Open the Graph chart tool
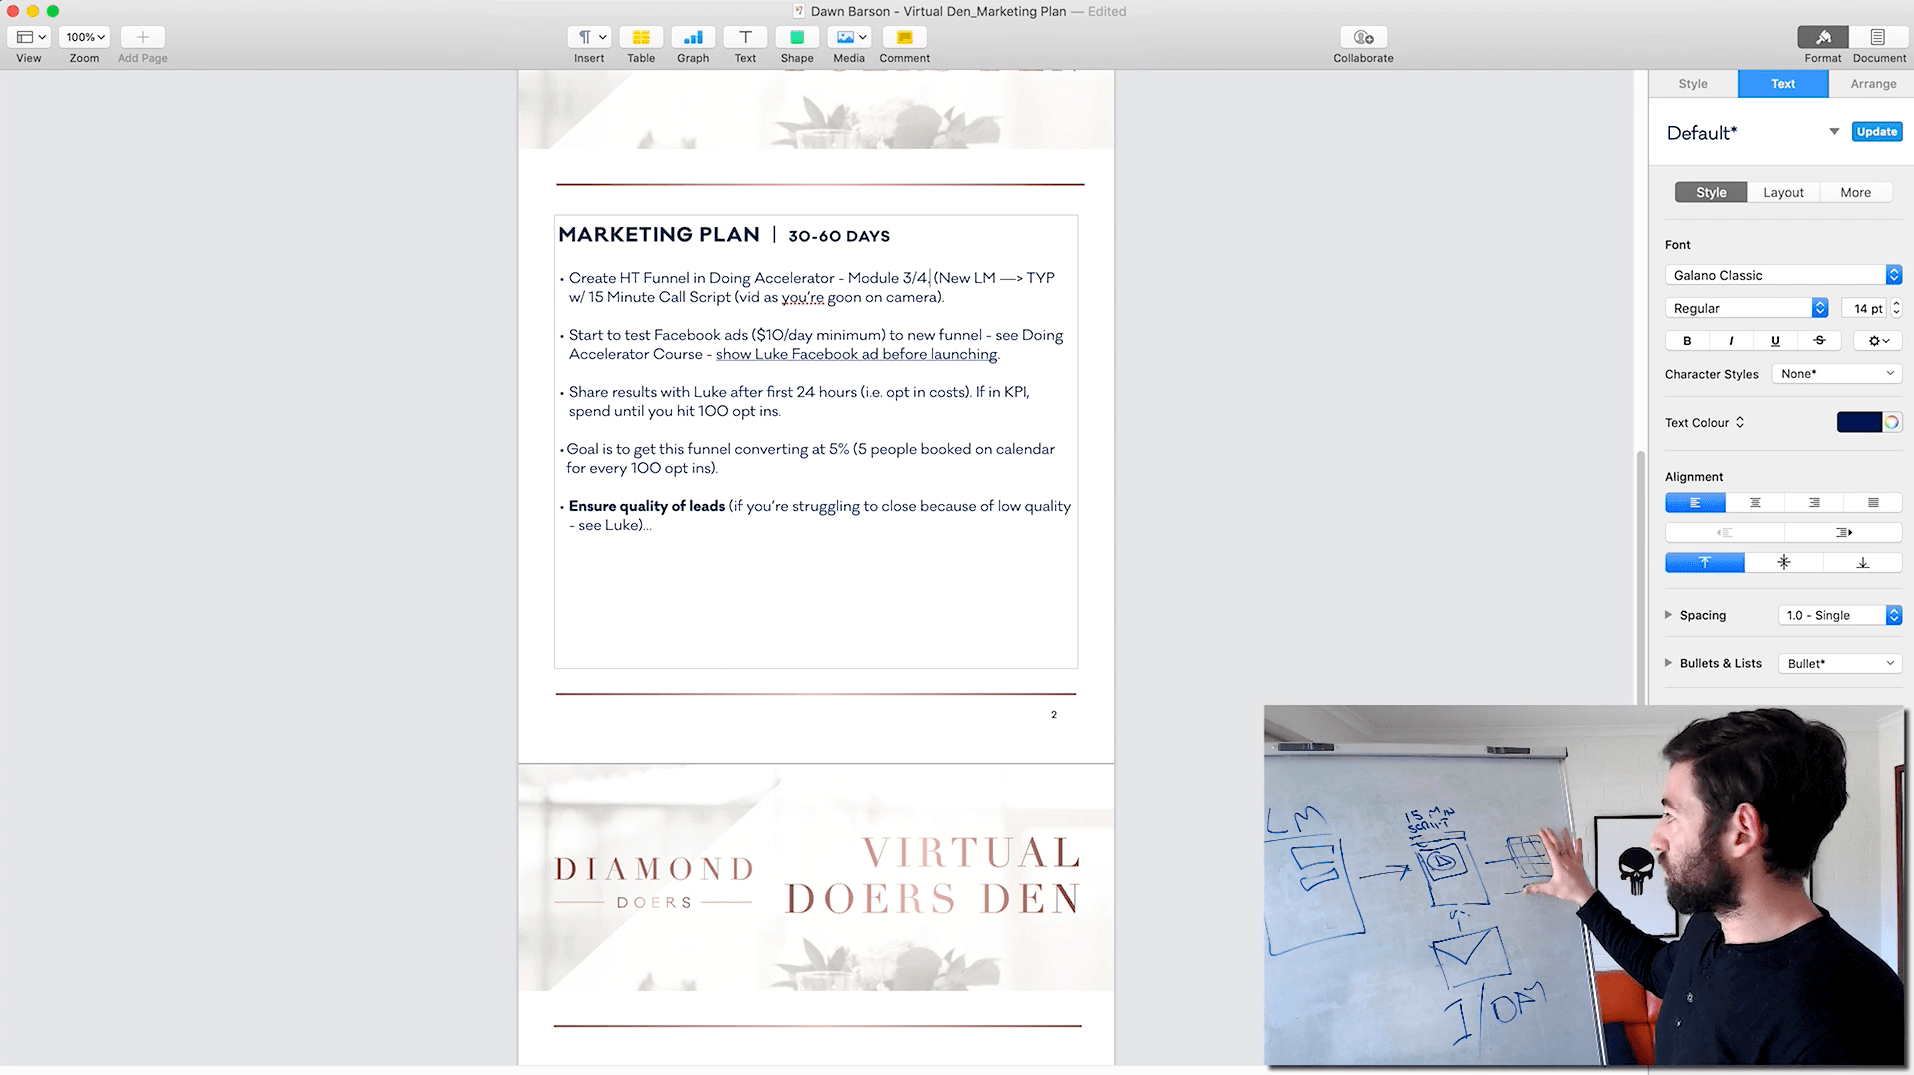 (x=692, y=38)
